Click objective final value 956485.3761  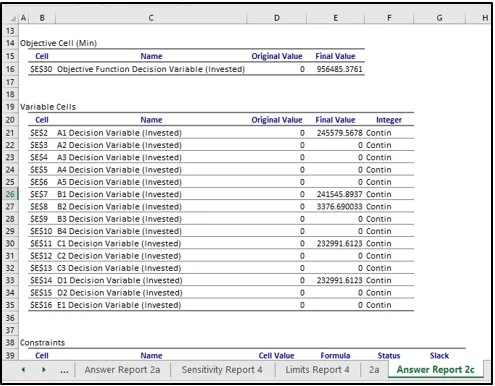339,69
